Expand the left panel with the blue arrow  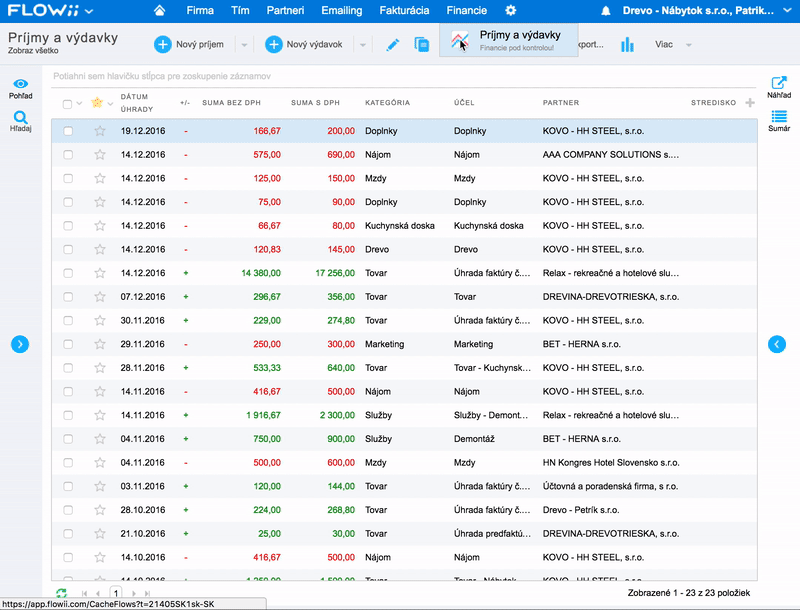20,344
